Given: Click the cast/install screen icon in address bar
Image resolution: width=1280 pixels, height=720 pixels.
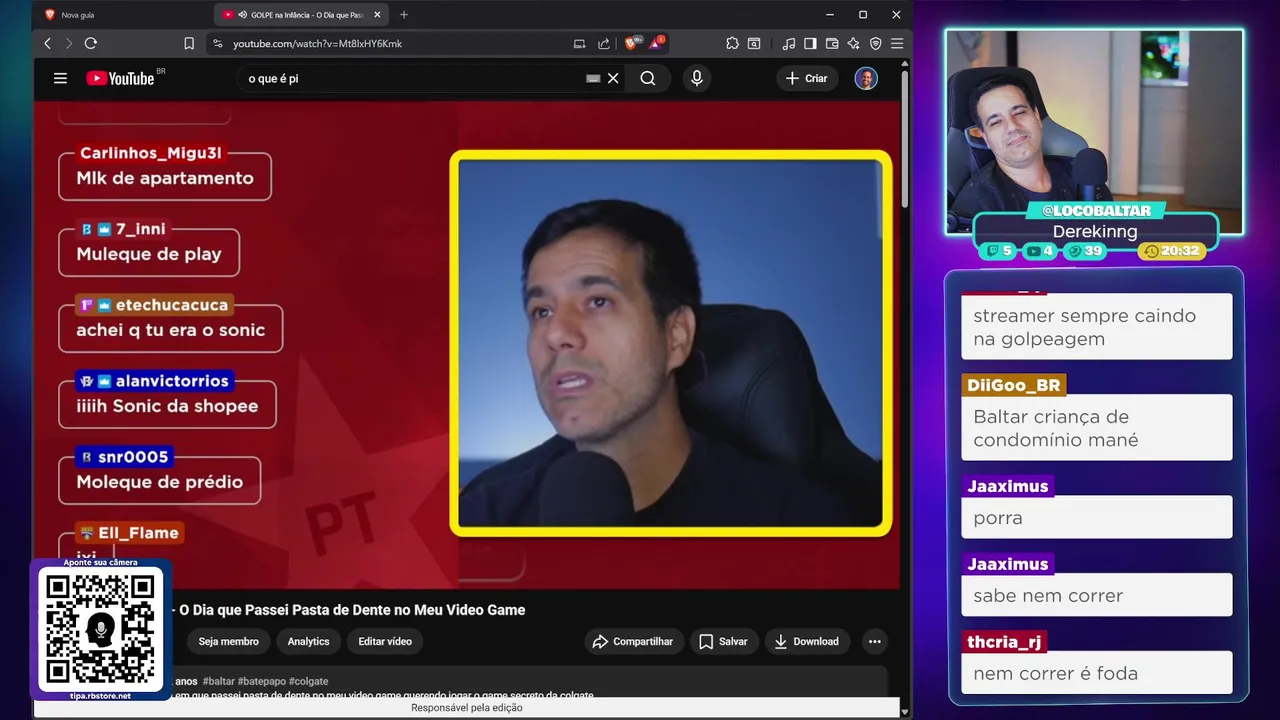Looking at the screenshot, I should [x=579, y=43].
